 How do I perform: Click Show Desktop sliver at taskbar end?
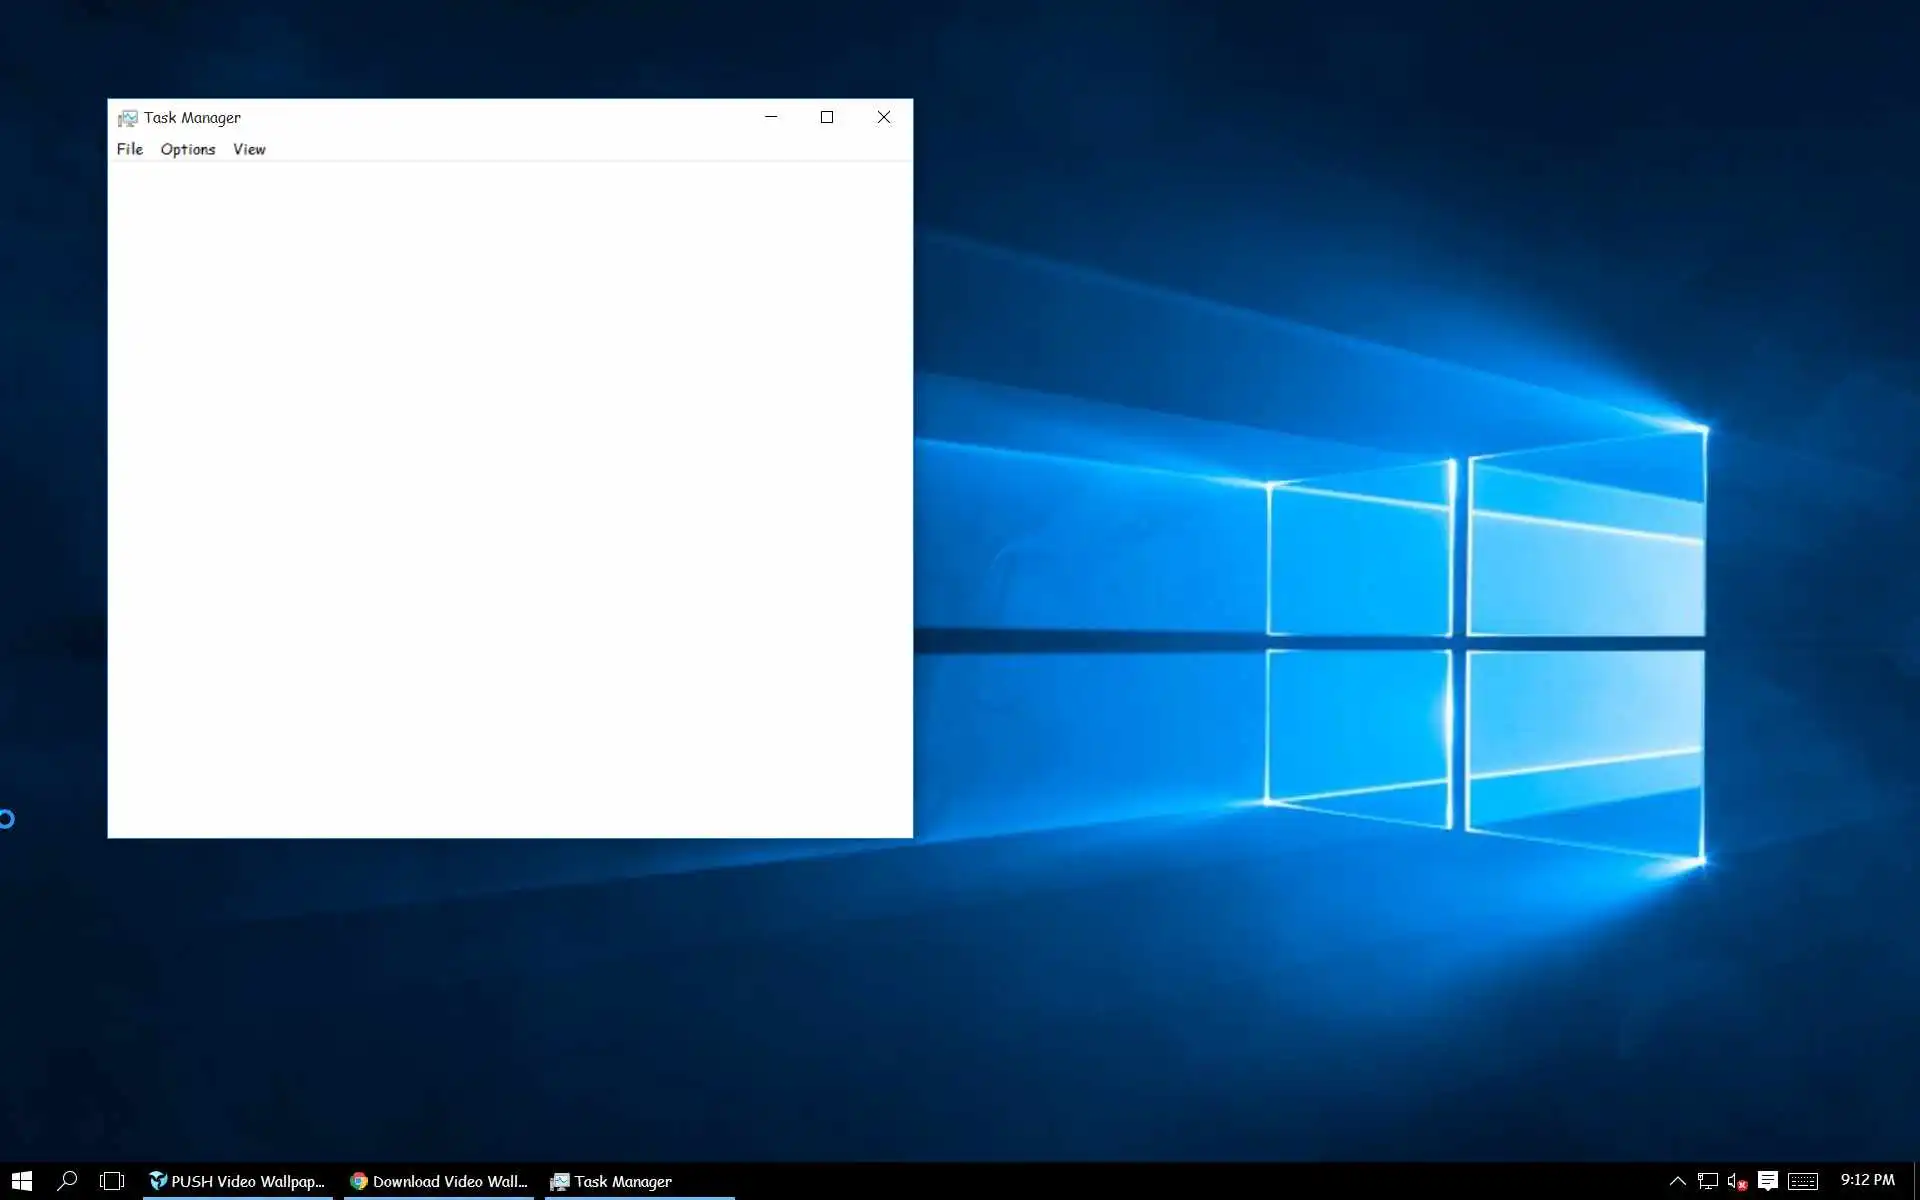[x=1916, y=1181]
